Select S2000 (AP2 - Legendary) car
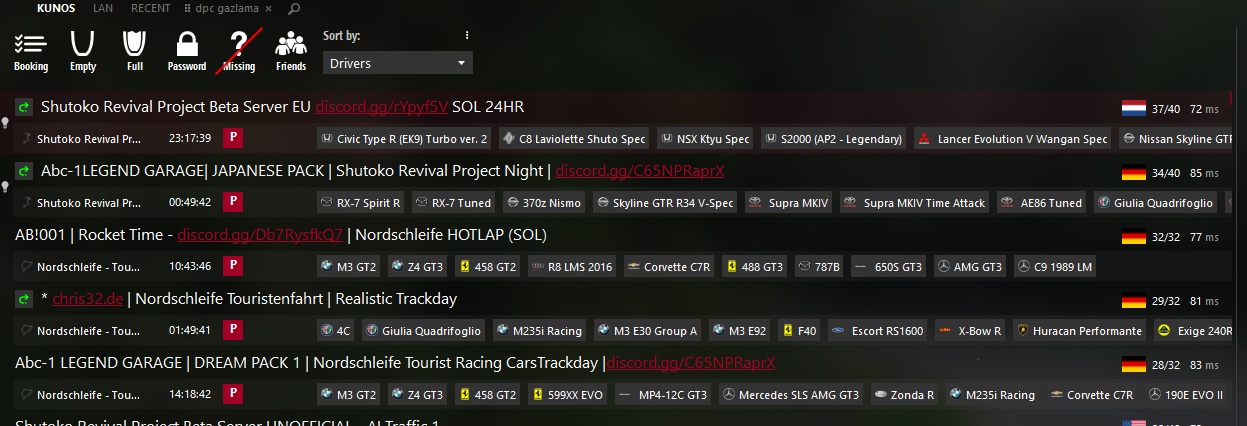 [834, 139]
